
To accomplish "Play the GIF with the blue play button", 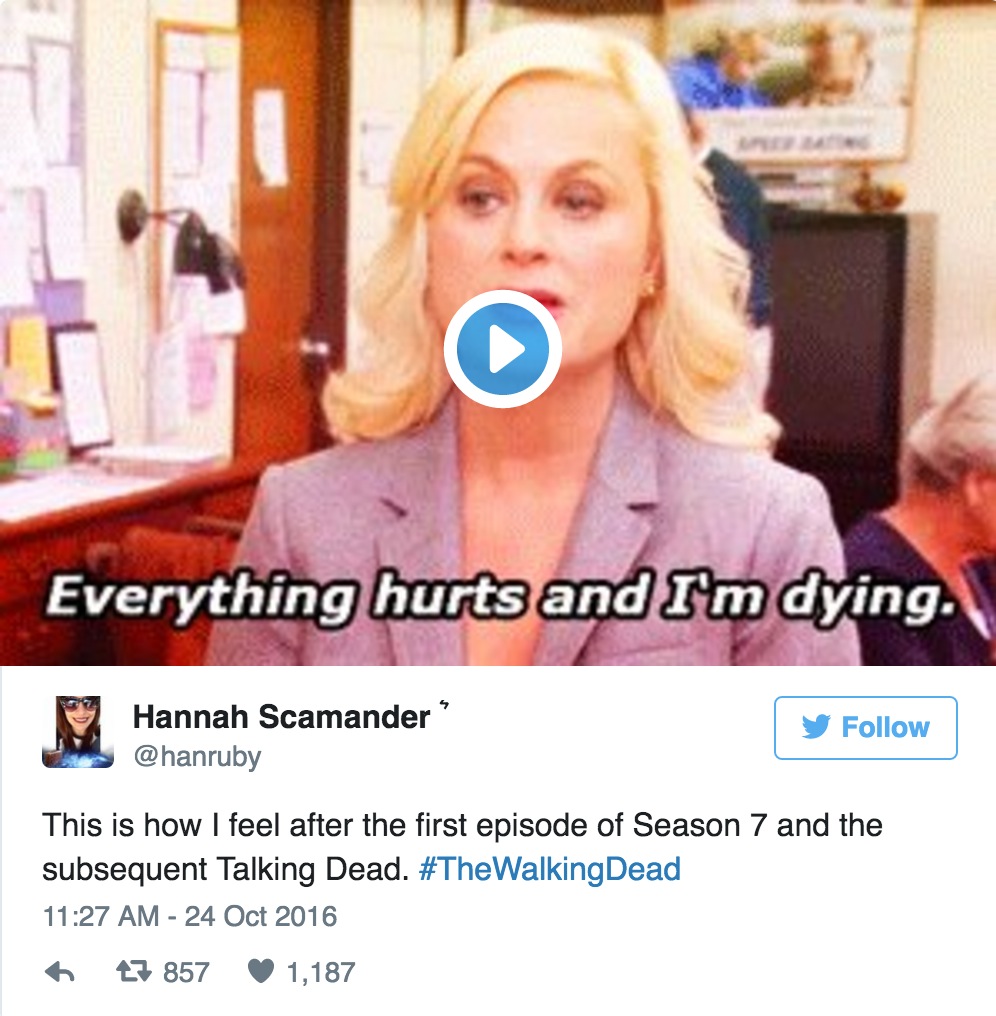I will pos(502,349).
